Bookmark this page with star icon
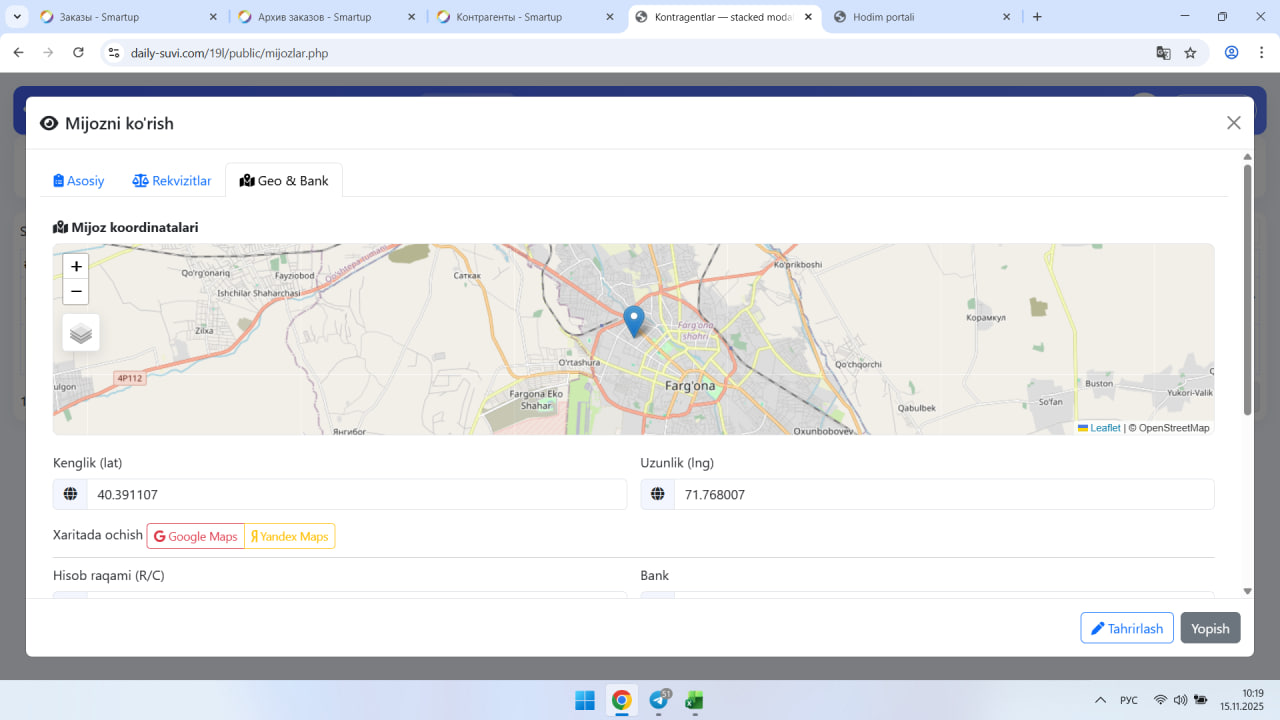1280x720 pixels. coord(1190,53)
